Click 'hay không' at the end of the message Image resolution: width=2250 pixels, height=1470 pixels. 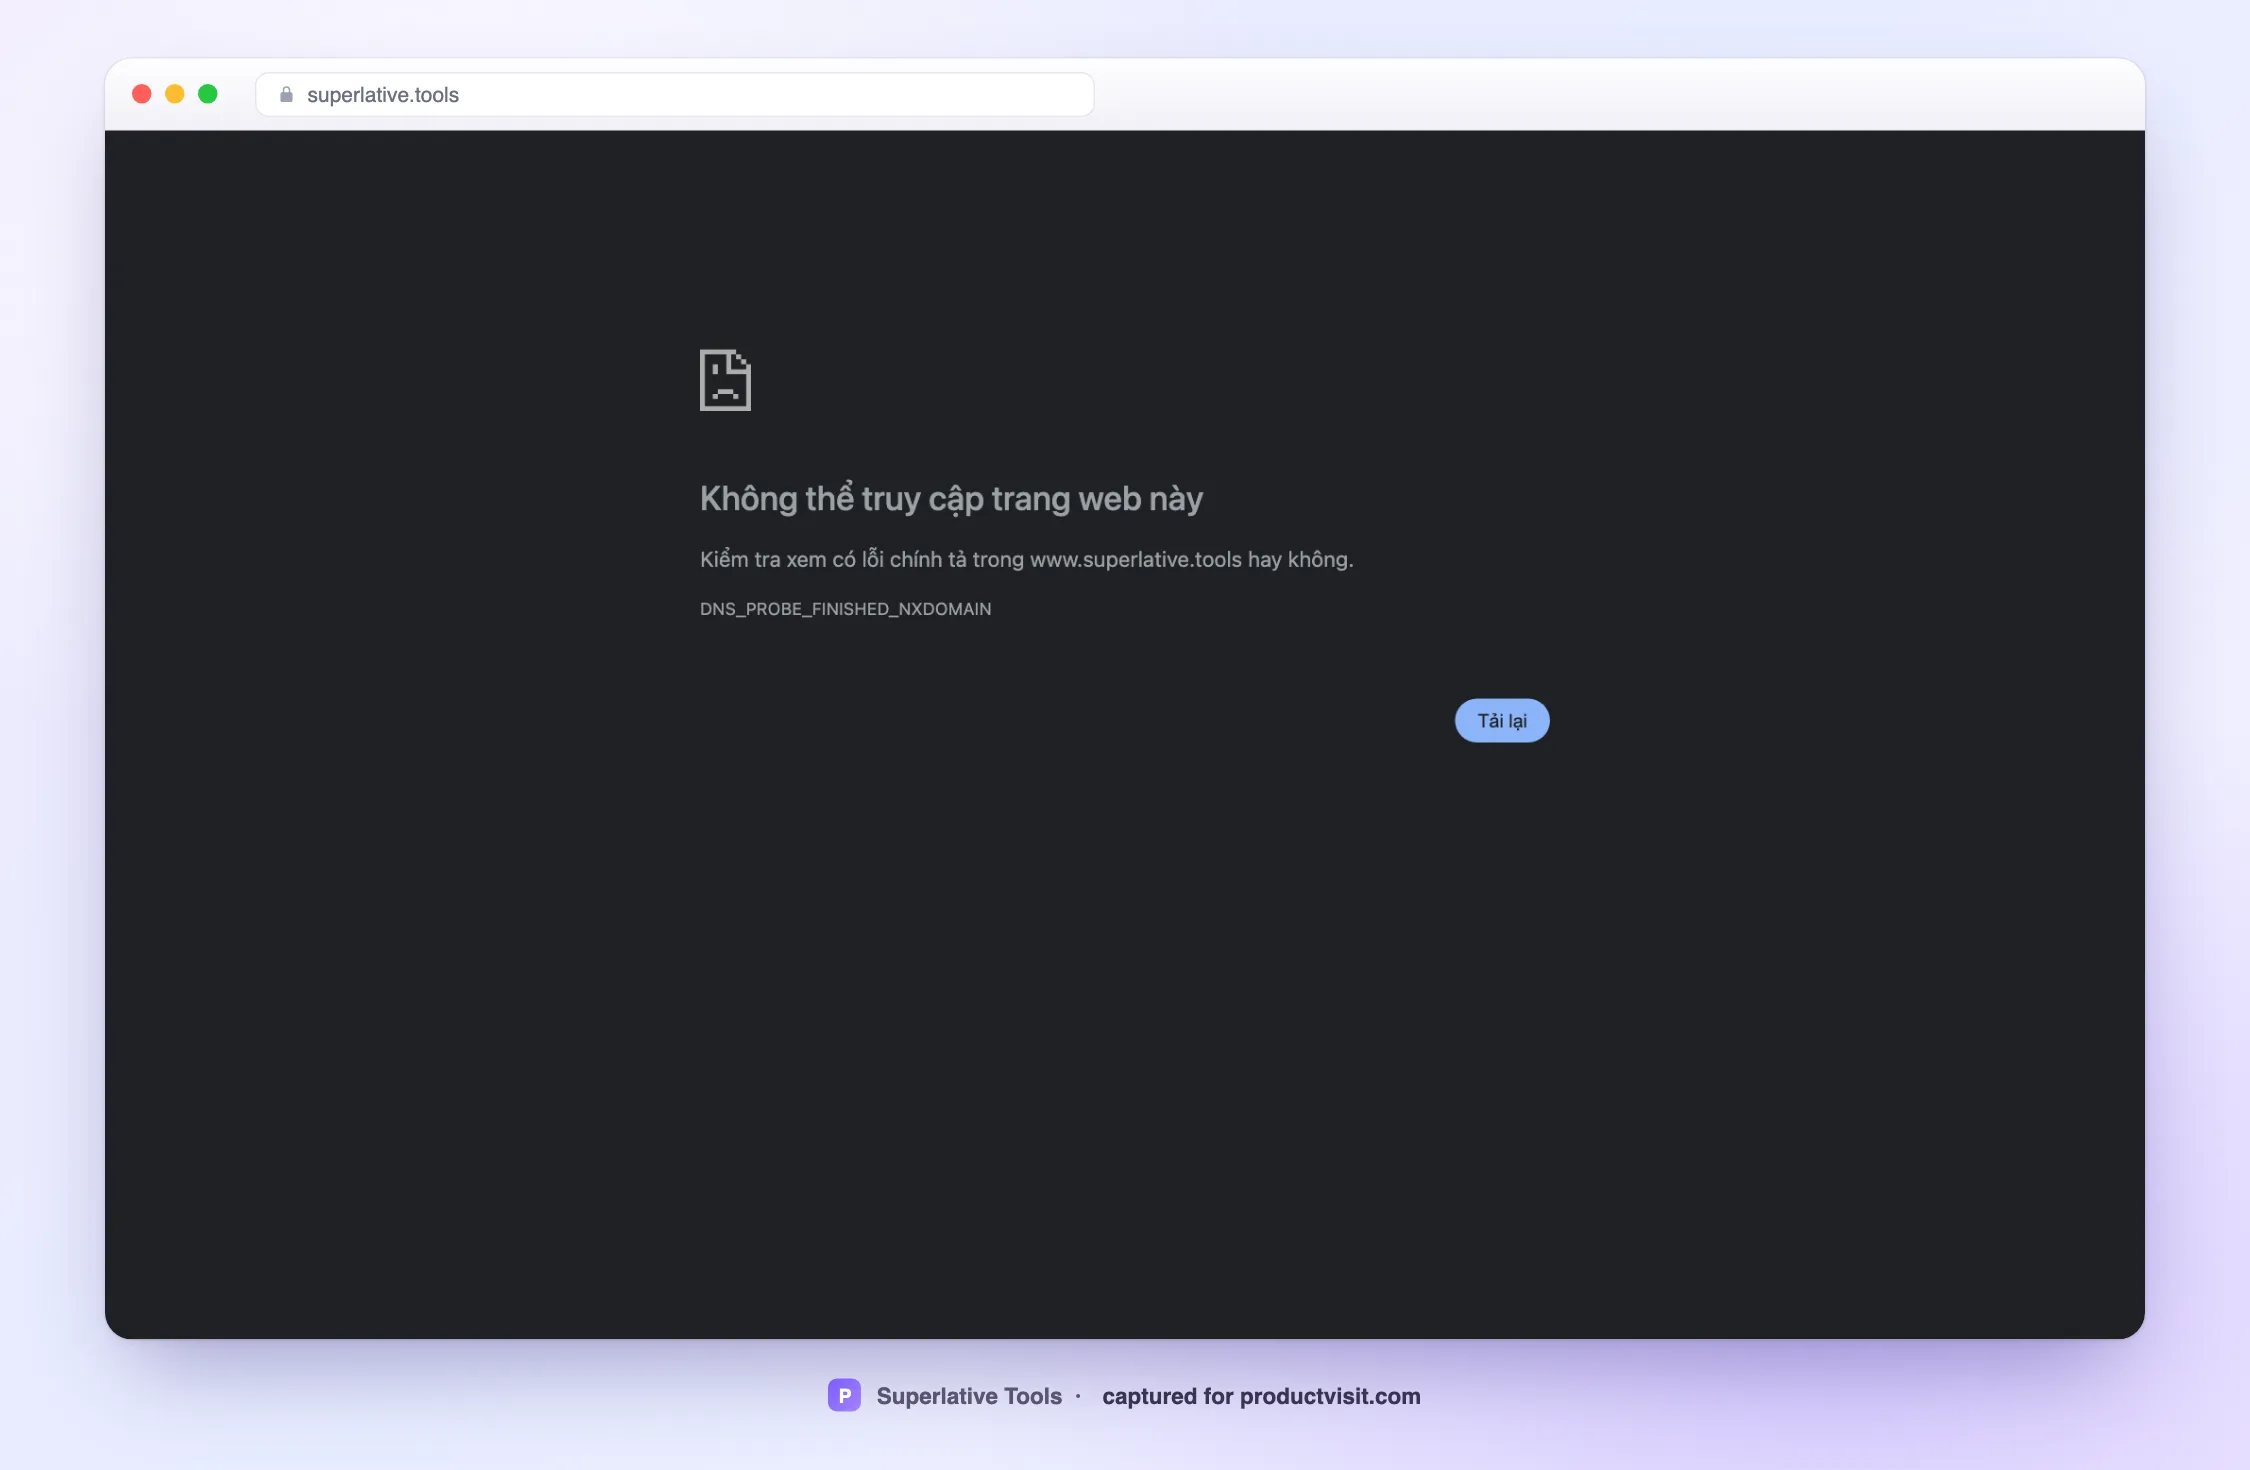1300,559
